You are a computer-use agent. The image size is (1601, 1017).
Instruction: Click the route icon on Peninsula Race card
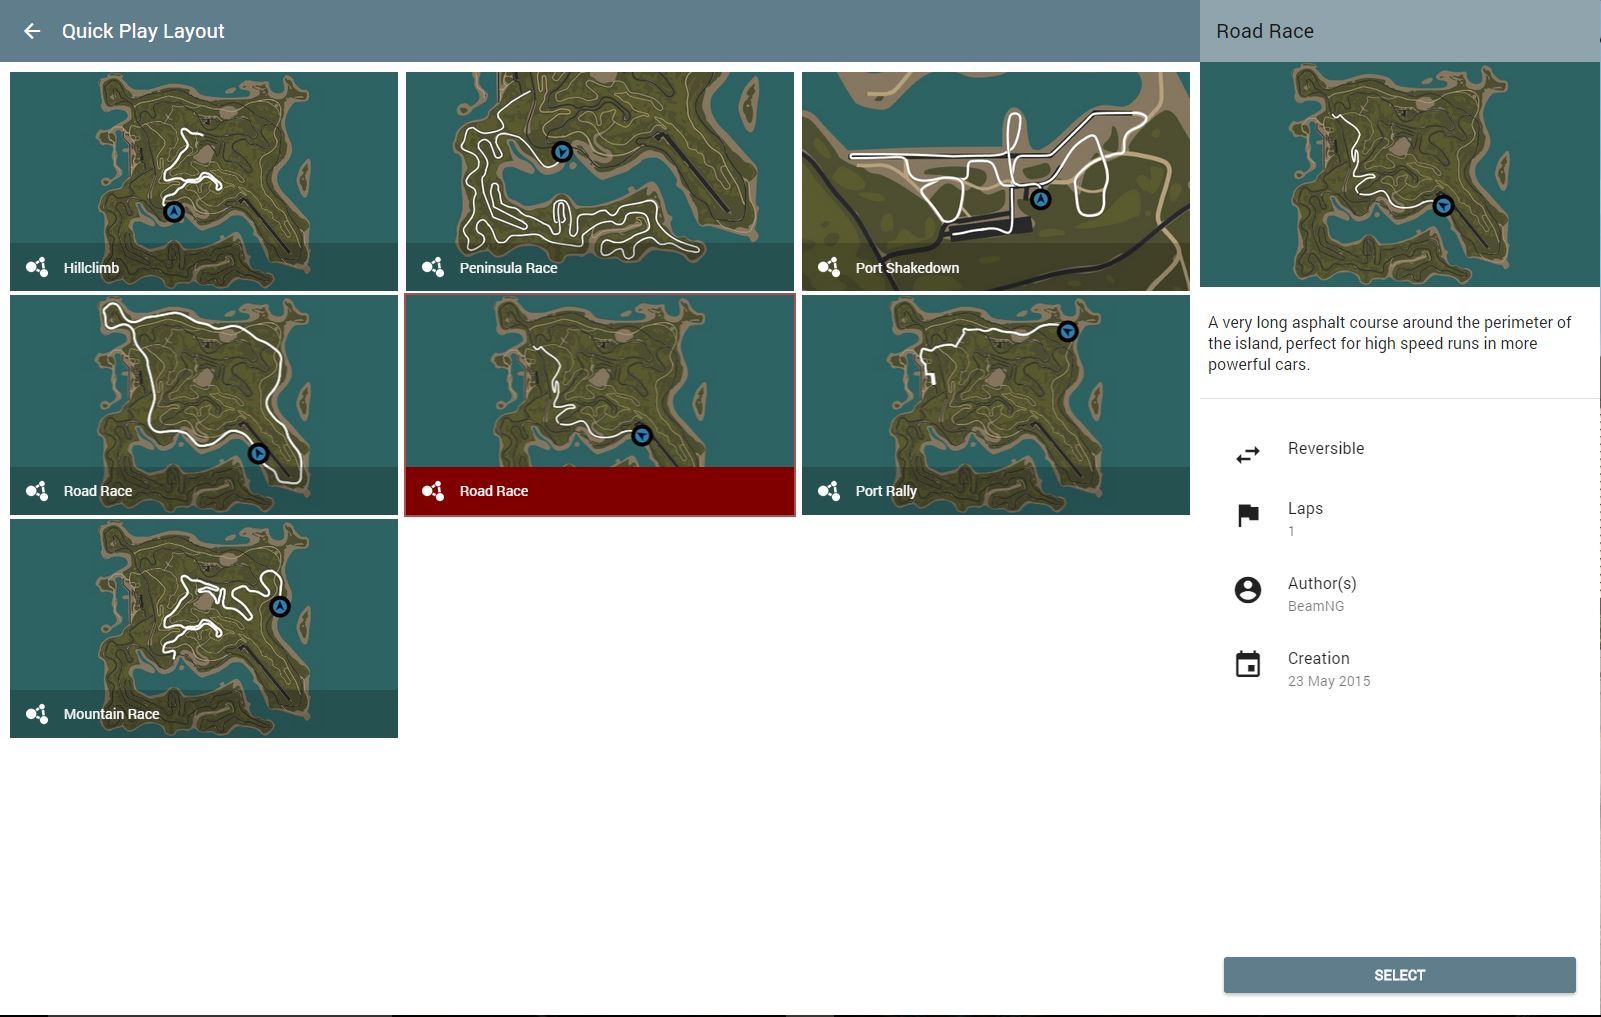[433, 267]
